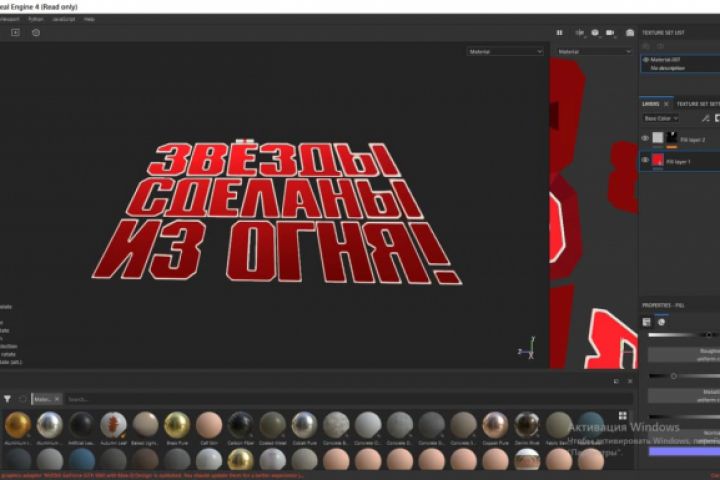Pick the Brass Pure material sphere
The image size is (720, 480).
pyautogui.click(x=177, y=425)
